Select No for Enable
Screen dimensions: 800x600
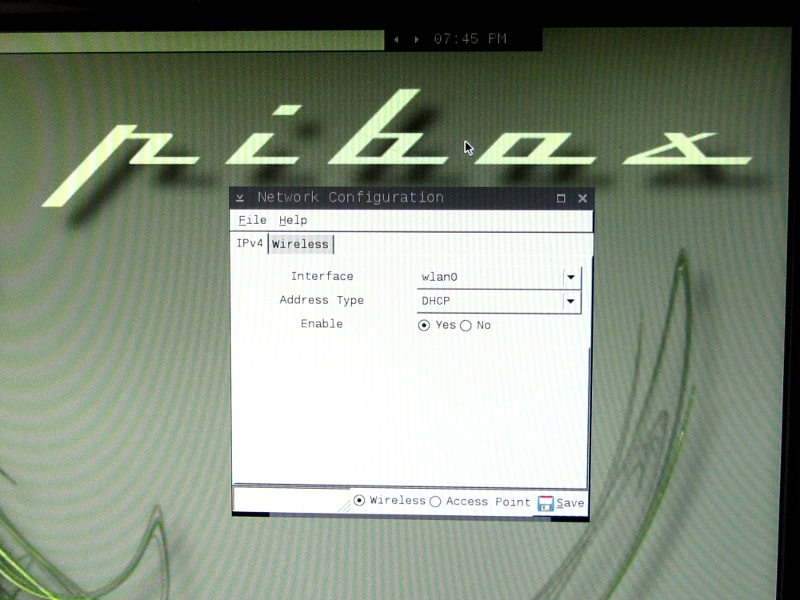coord(466,326)
